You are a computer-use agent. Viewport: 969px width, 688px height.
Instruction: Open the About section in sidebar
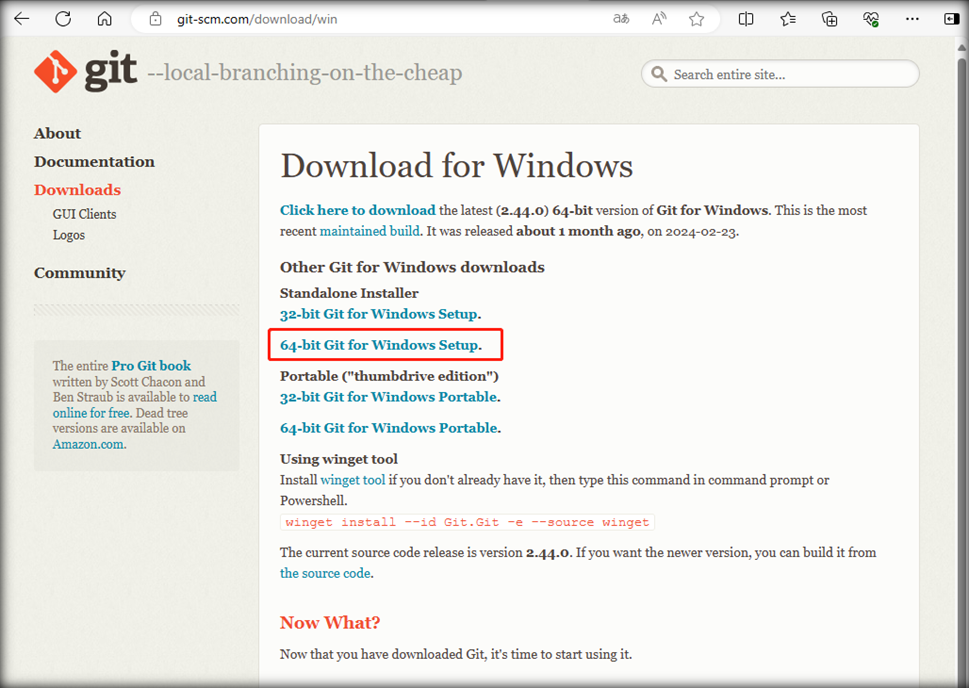coord(57,134)
